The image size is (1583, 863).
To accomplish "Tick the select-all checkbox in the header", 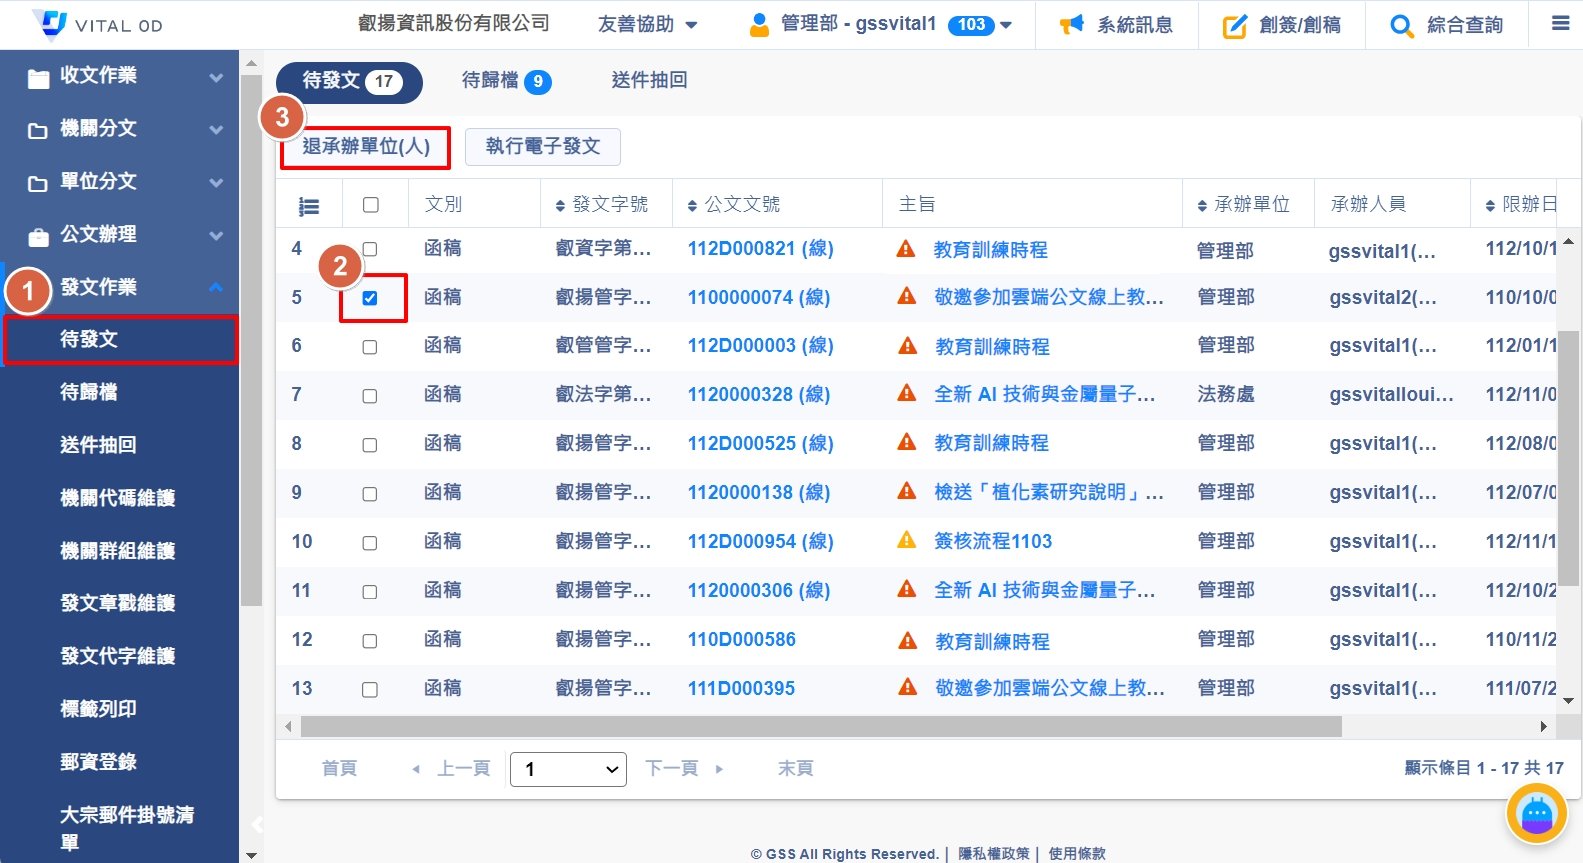I will pyautogui.click(x=370, y=205).
